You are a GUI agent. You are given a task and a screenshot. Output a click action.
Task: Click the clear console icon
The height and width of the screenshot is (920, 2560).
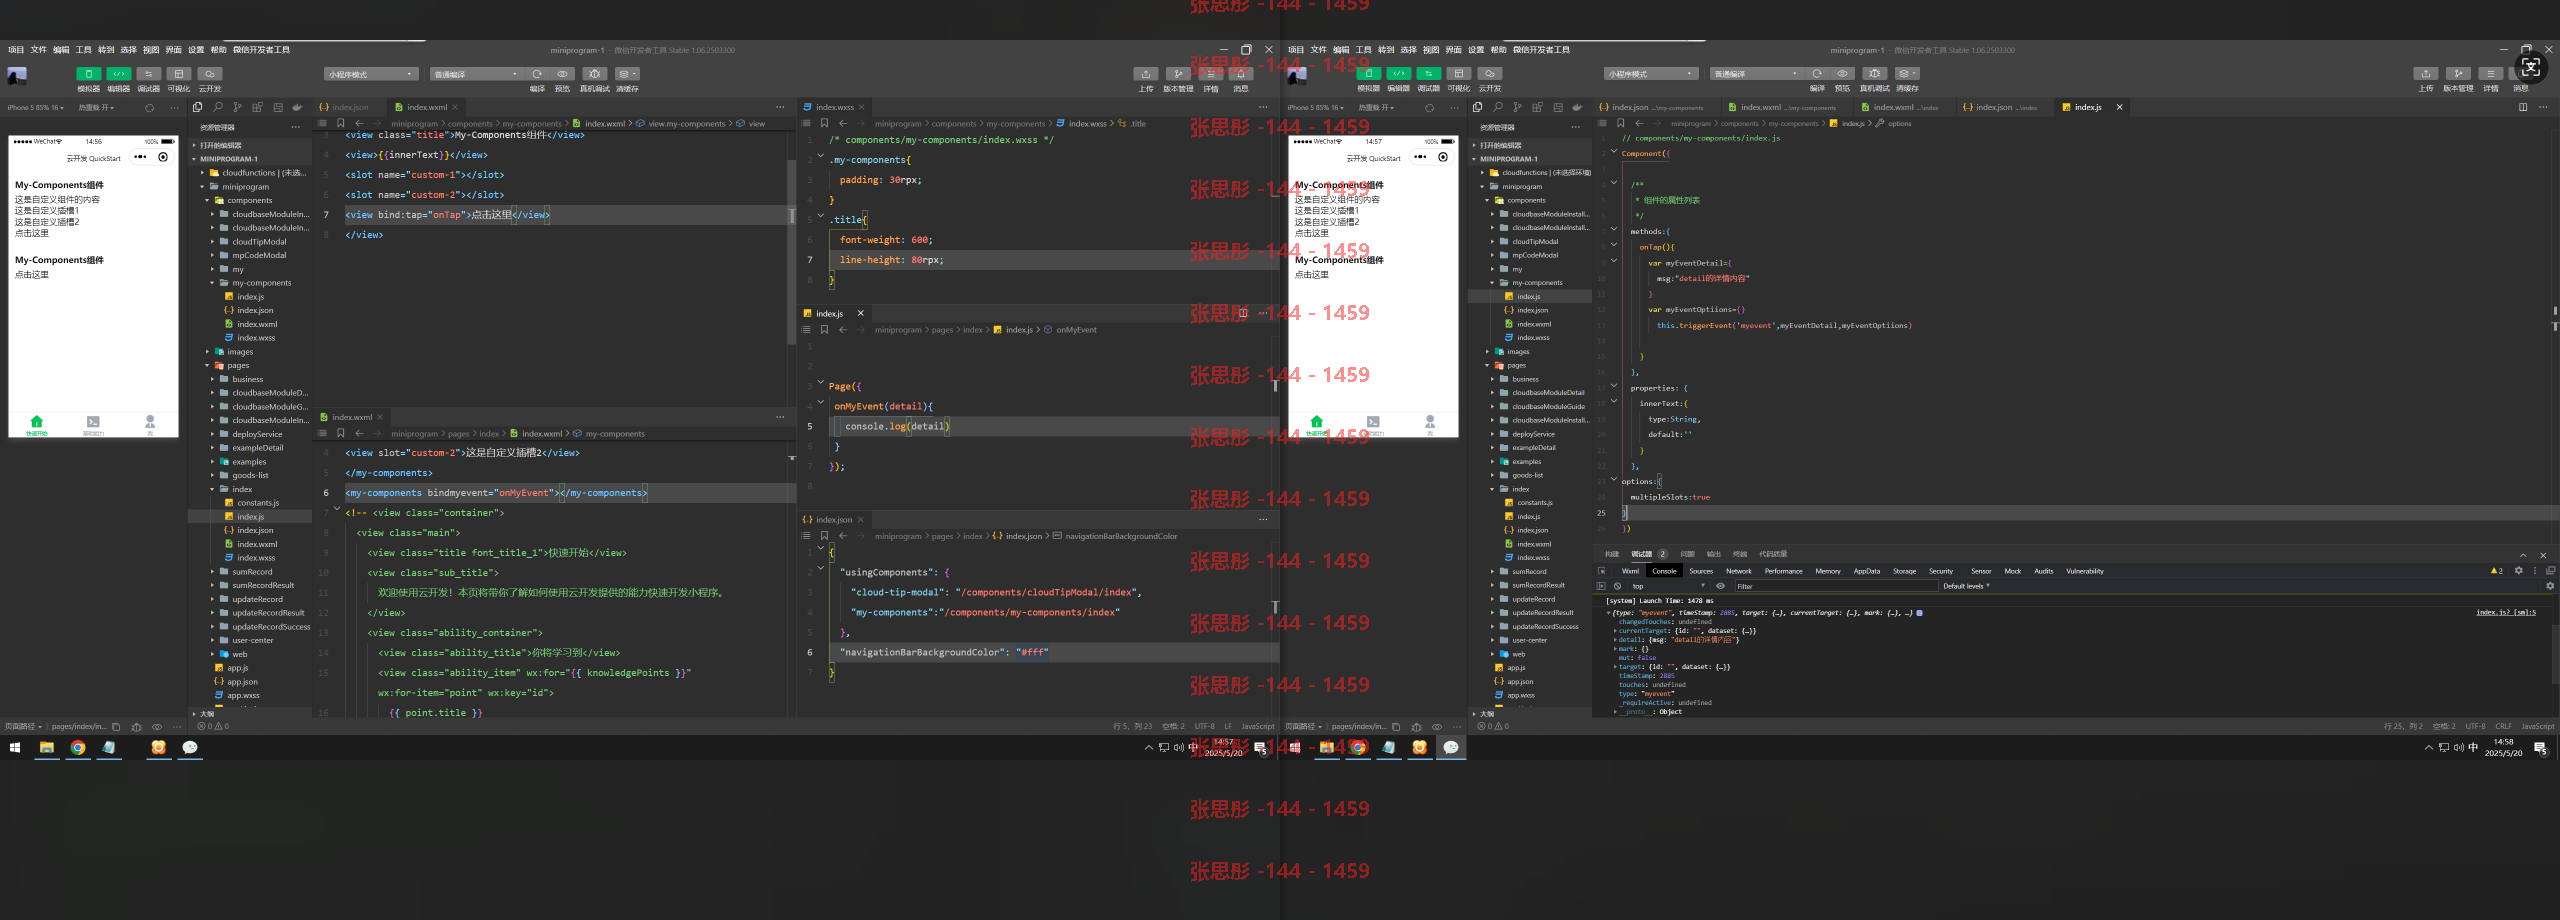[x=1617, y=586]
